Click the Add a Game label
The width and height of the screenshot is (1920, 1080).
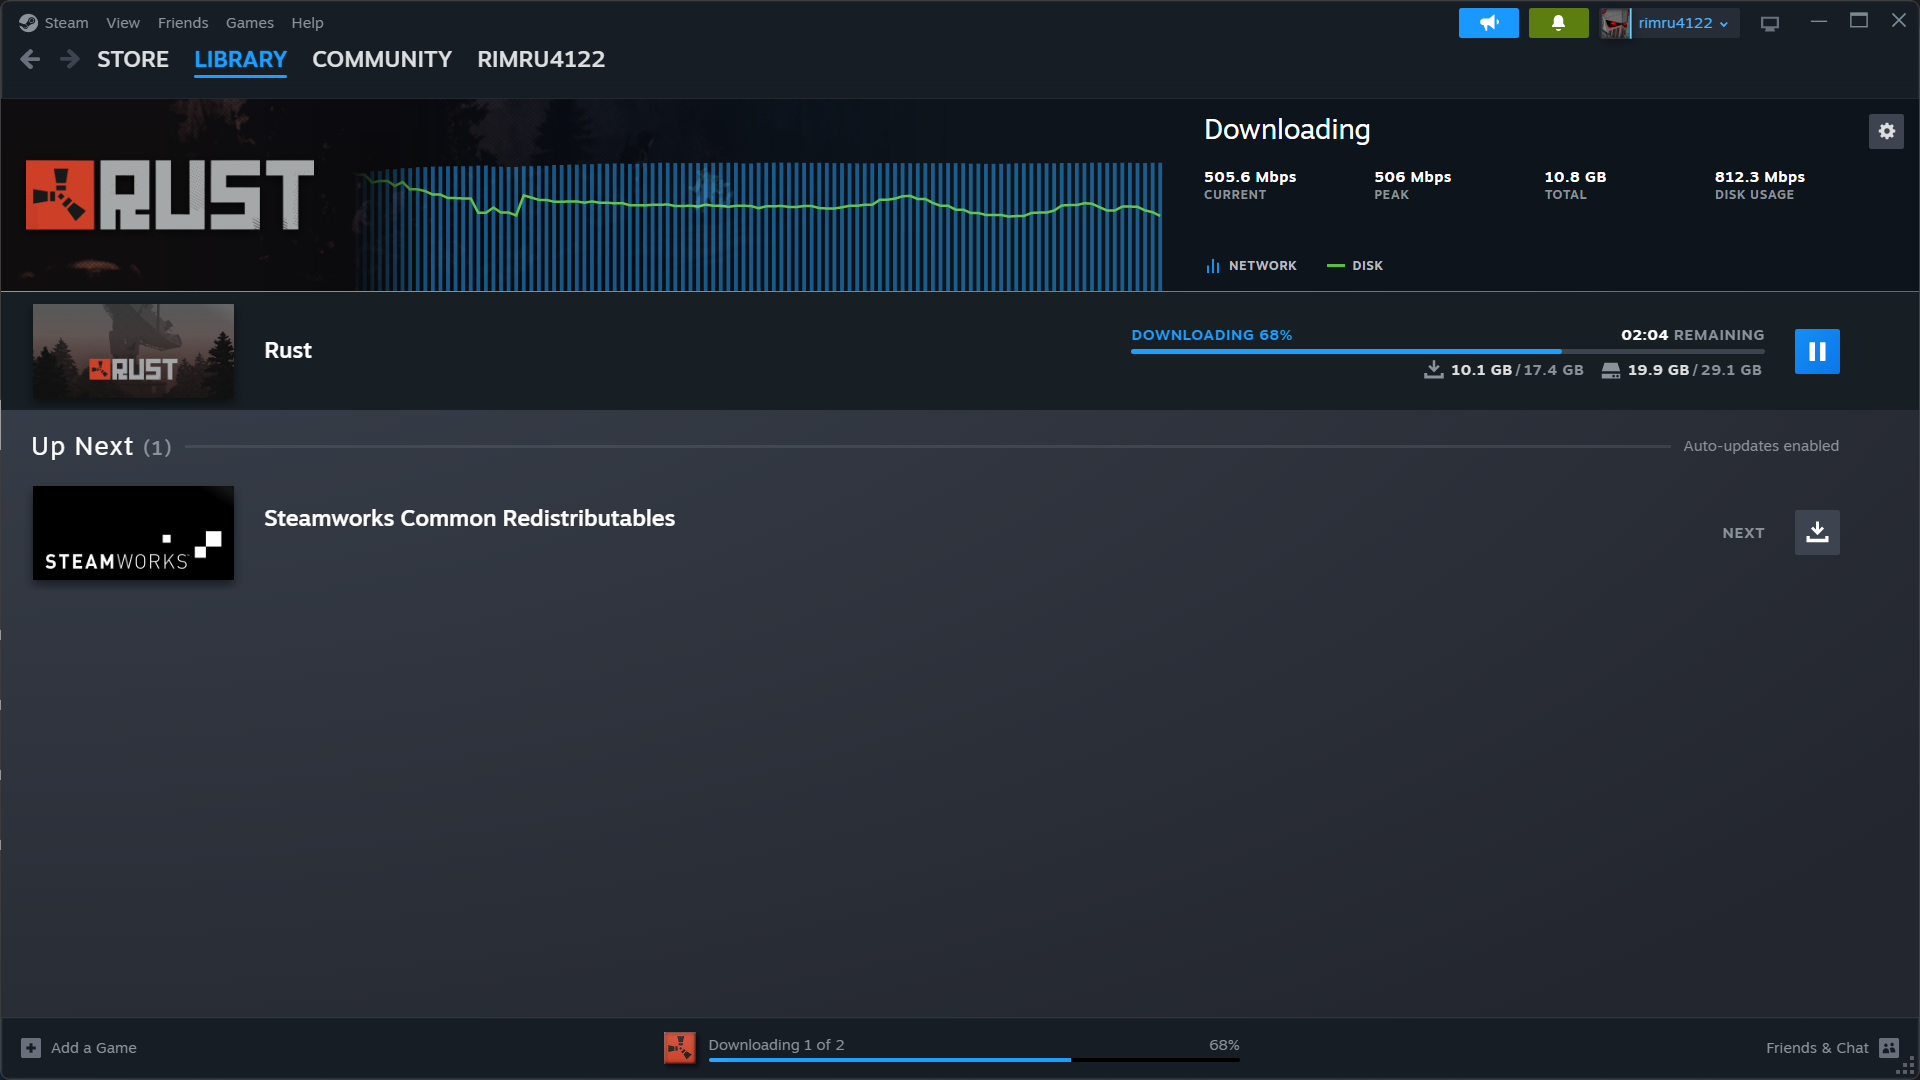click(94, 1048)
